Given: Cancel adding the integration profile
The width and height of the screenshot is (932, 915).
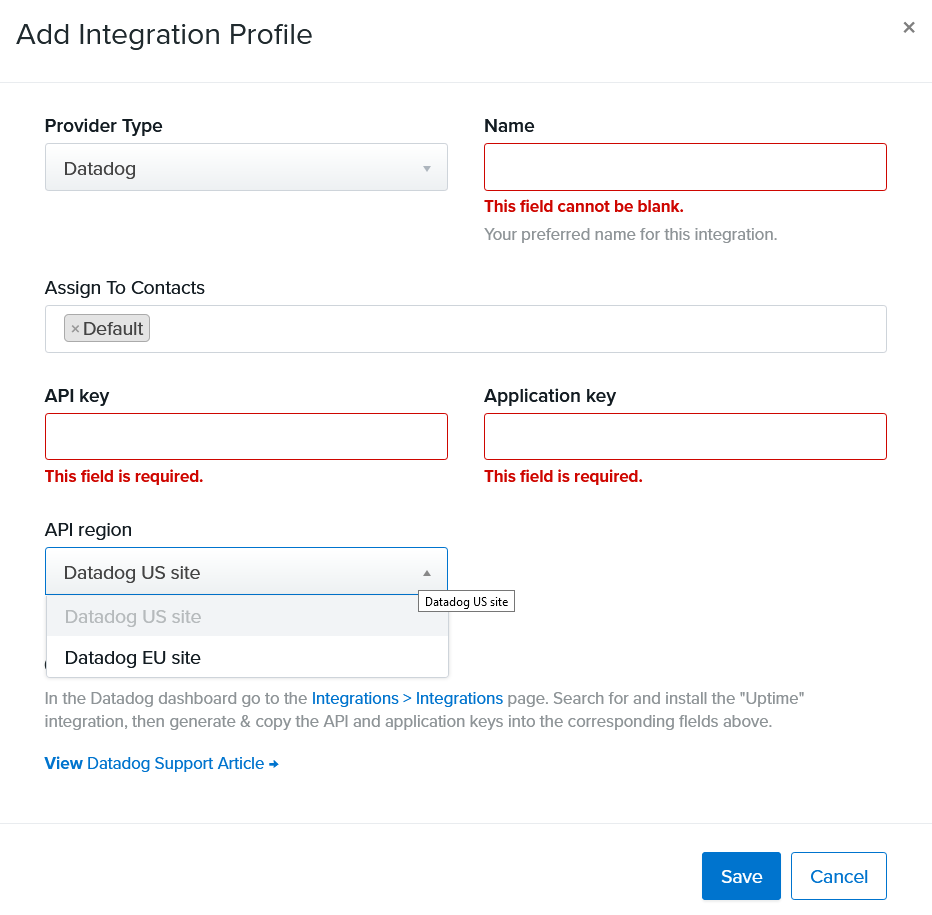Looking at the screenshot, I should point(838,875).
